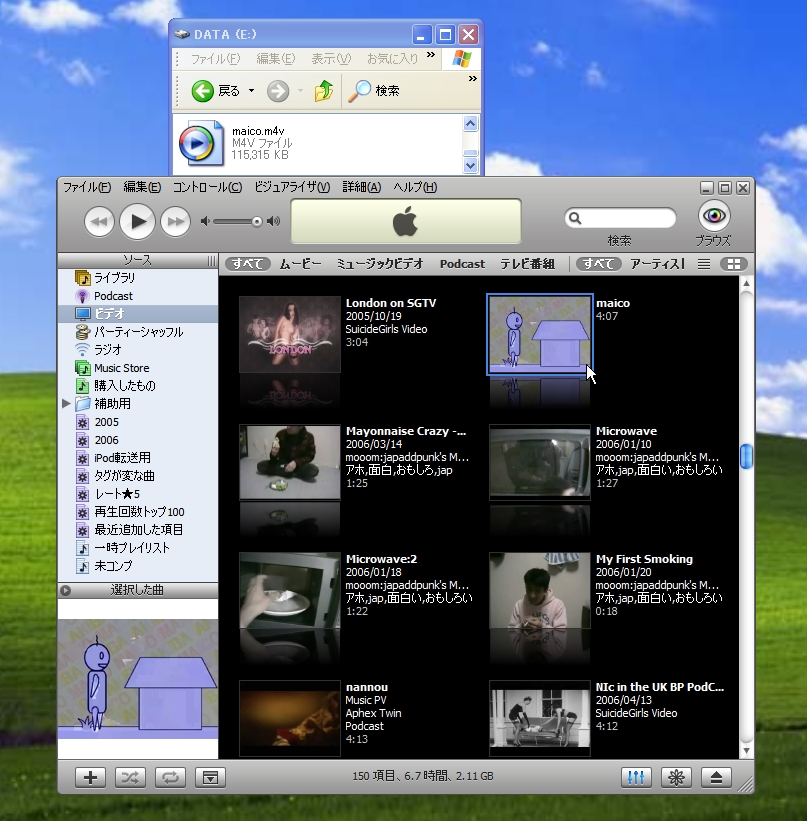The image size is (807, 821).
Task: Expand the 補助用 folder triangle
Action: pyautogui.click(x=66, y=404)
